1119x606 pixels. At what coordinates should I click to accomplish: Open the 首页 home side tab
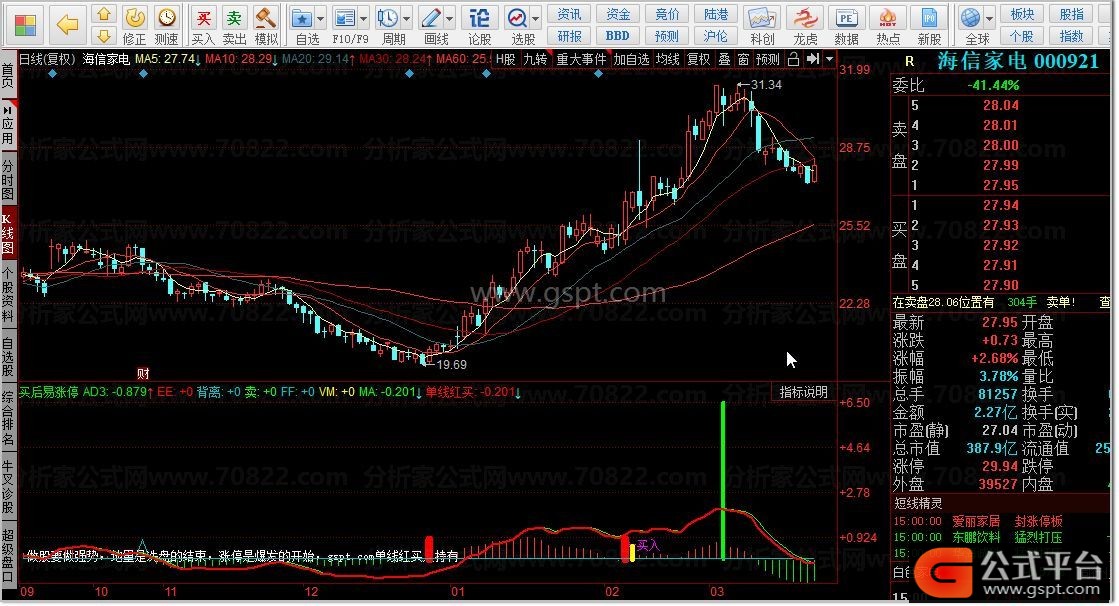click(x=8, y=76)
